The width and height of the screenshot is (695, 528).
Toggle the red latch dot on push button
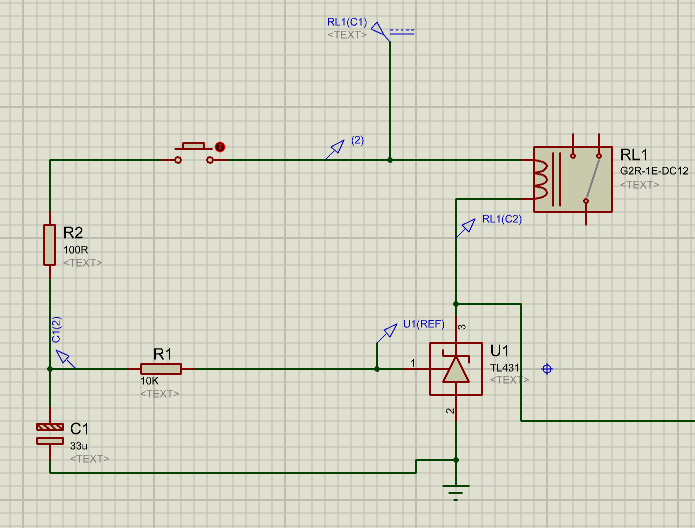coord(220,147)
